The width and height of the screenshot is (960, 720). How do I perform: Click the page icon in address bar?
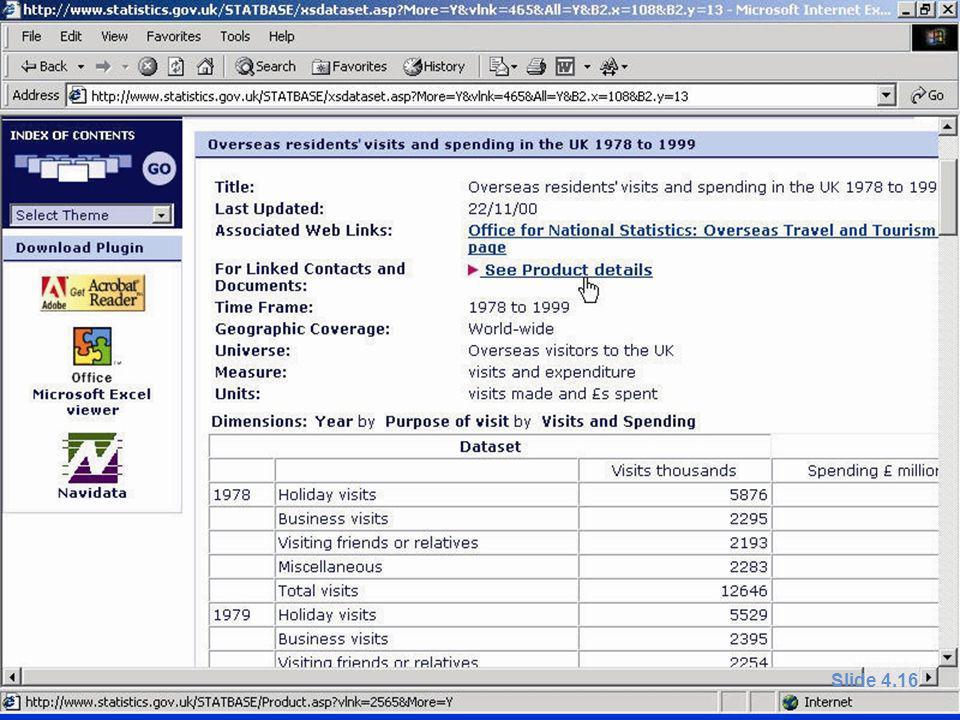[77, 96]
